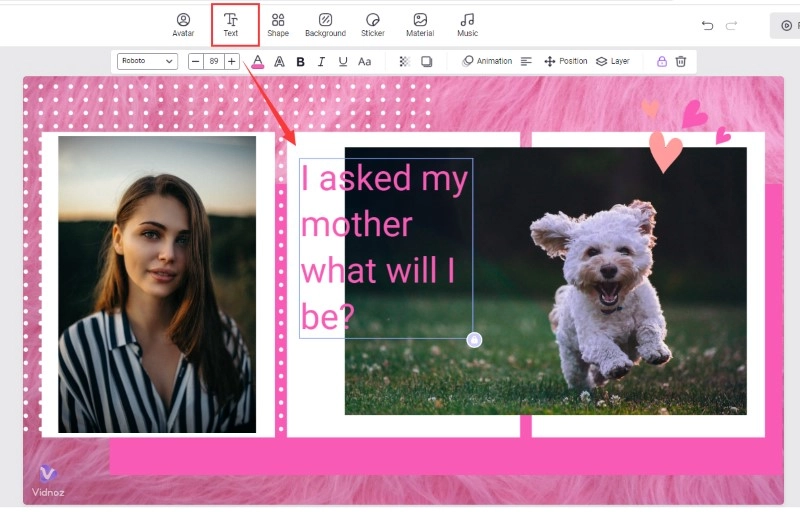
Task: Expand the Roboto font dropdown
Action: (147, 61)
